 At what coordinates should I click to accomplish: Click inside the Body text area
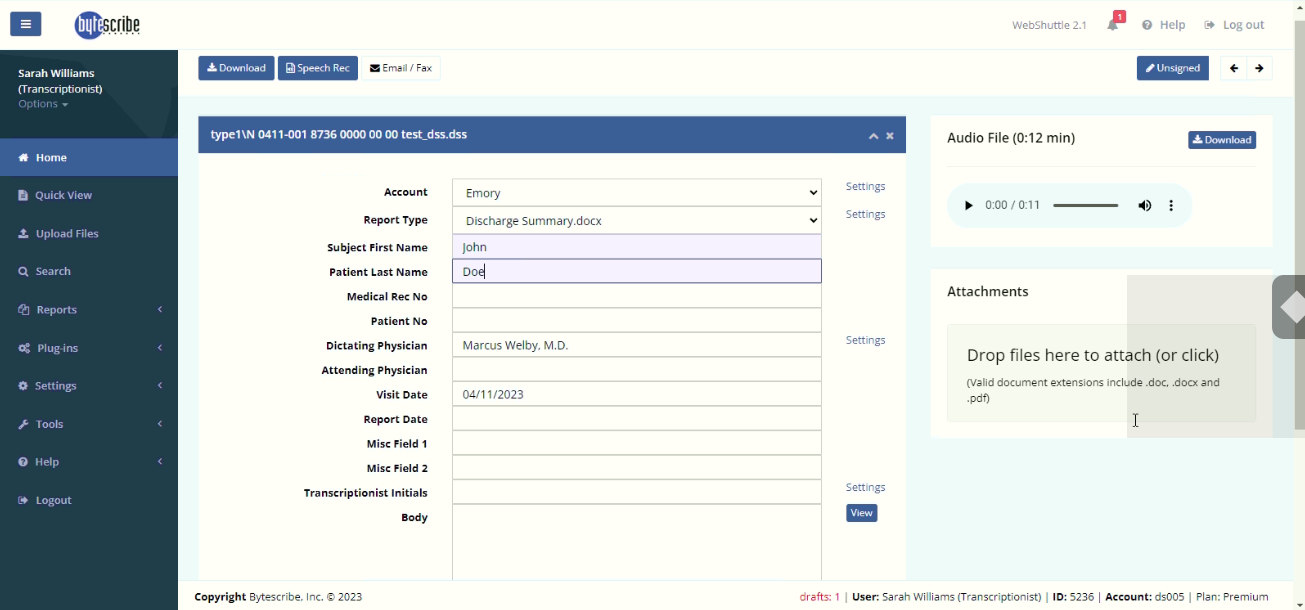pyautogui.click(x=637, y=543)
